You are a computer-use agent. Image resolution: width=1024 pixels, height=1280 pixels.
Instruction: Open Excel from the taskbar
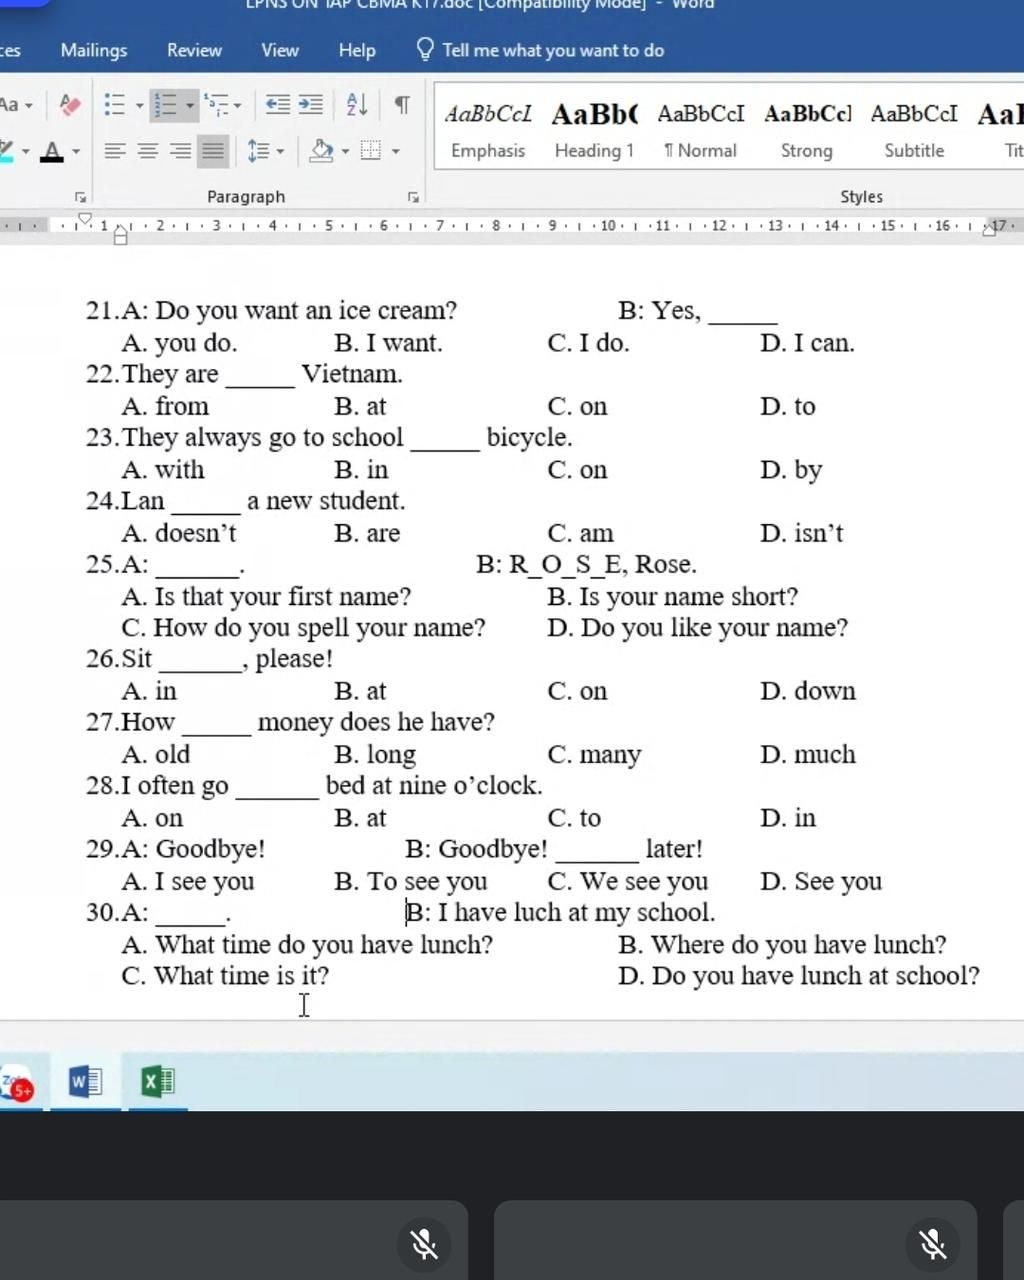pos(157,1081)
